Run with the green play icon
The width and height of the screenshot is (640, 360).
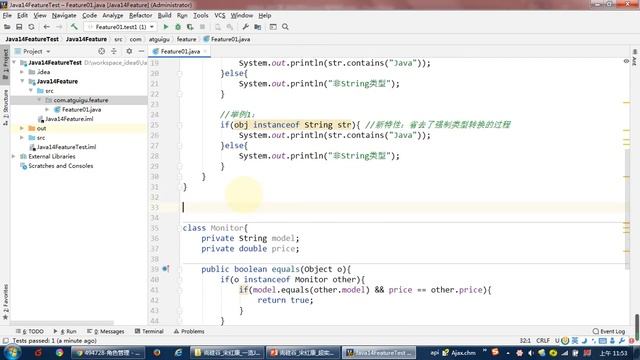[x=166, y=27]
